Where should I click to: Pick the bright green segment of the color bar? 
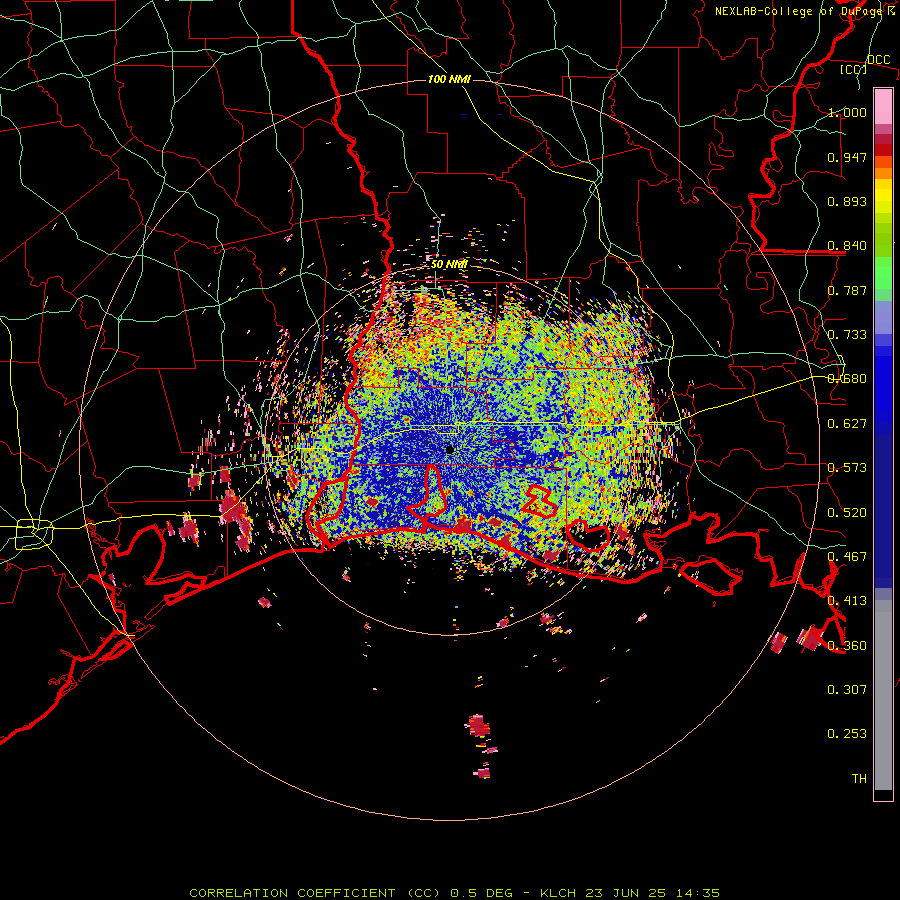(883, 273)
